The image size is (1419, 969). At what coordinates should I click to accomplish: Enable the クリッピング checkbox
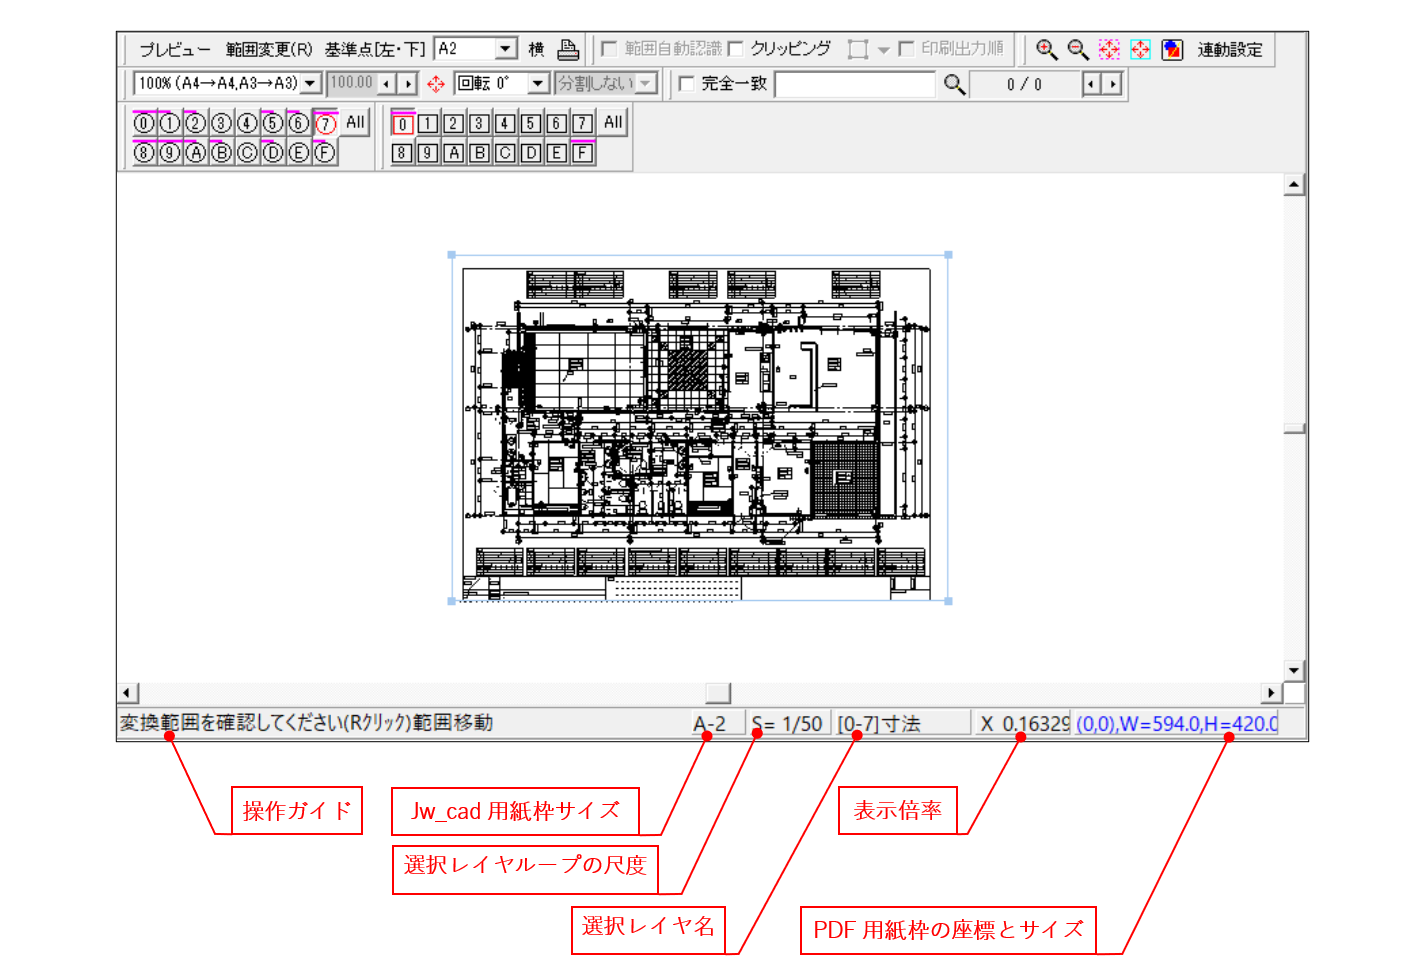tap(737, 48)
